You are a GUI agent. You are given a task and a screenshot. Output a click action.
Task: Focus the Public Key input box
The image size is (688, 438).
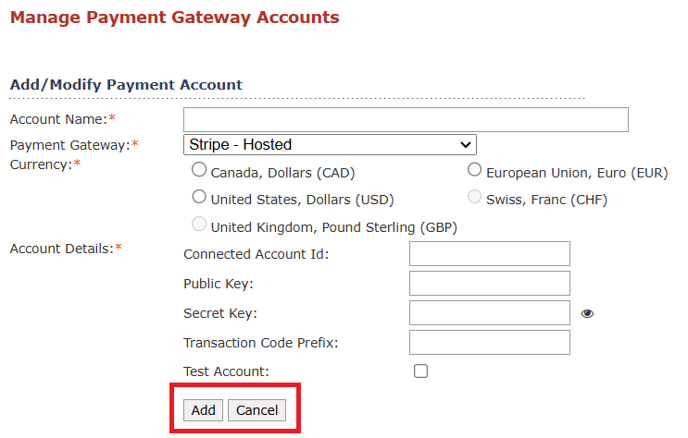490,283
